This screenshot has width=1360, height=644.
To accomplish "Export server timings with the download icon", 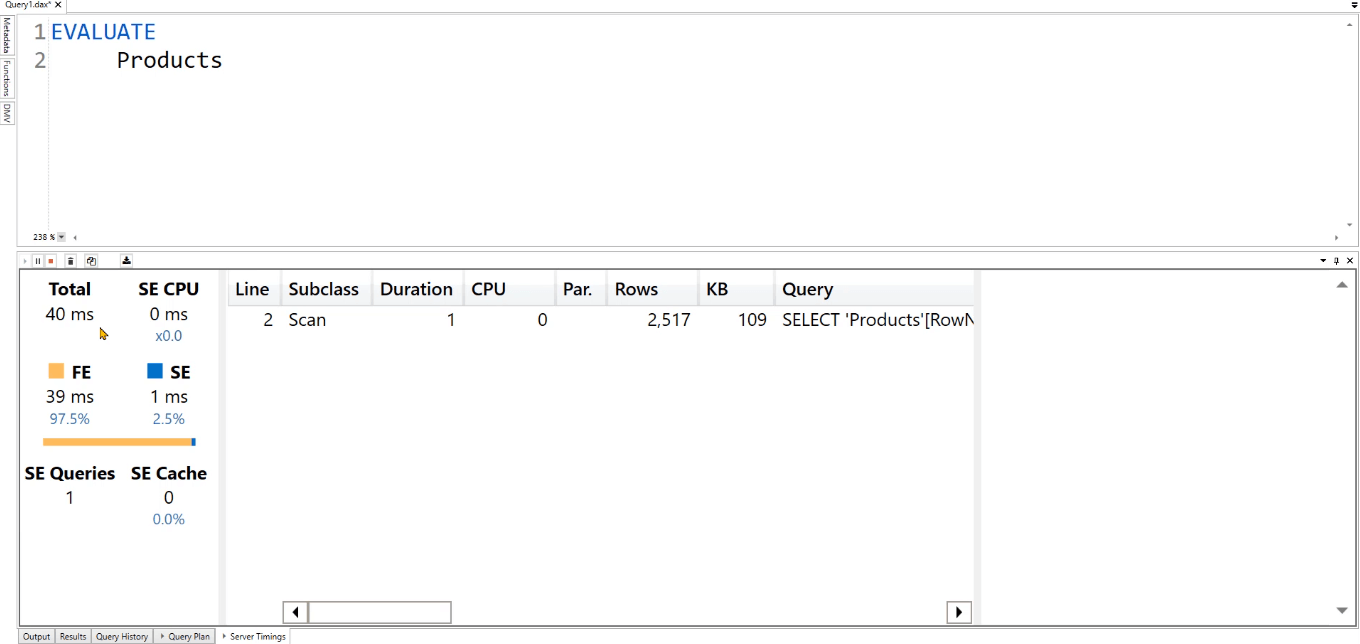I will click(127, 261).
